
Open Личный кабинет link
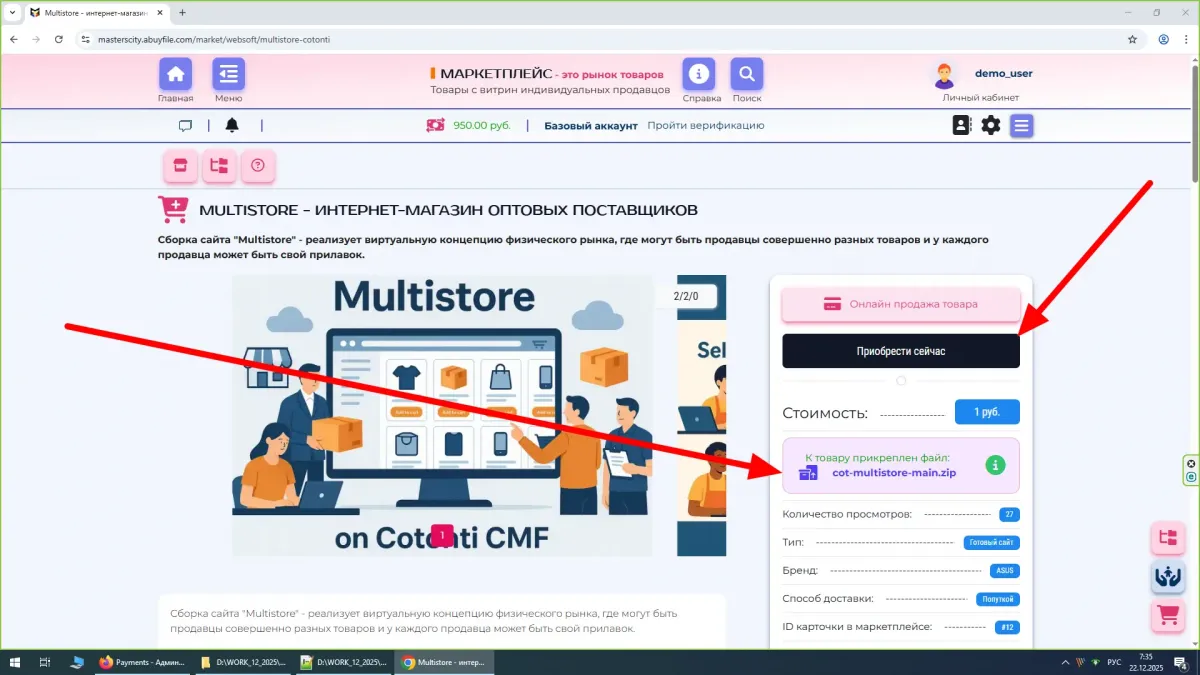pyautogui.click(x=980, y=98)
